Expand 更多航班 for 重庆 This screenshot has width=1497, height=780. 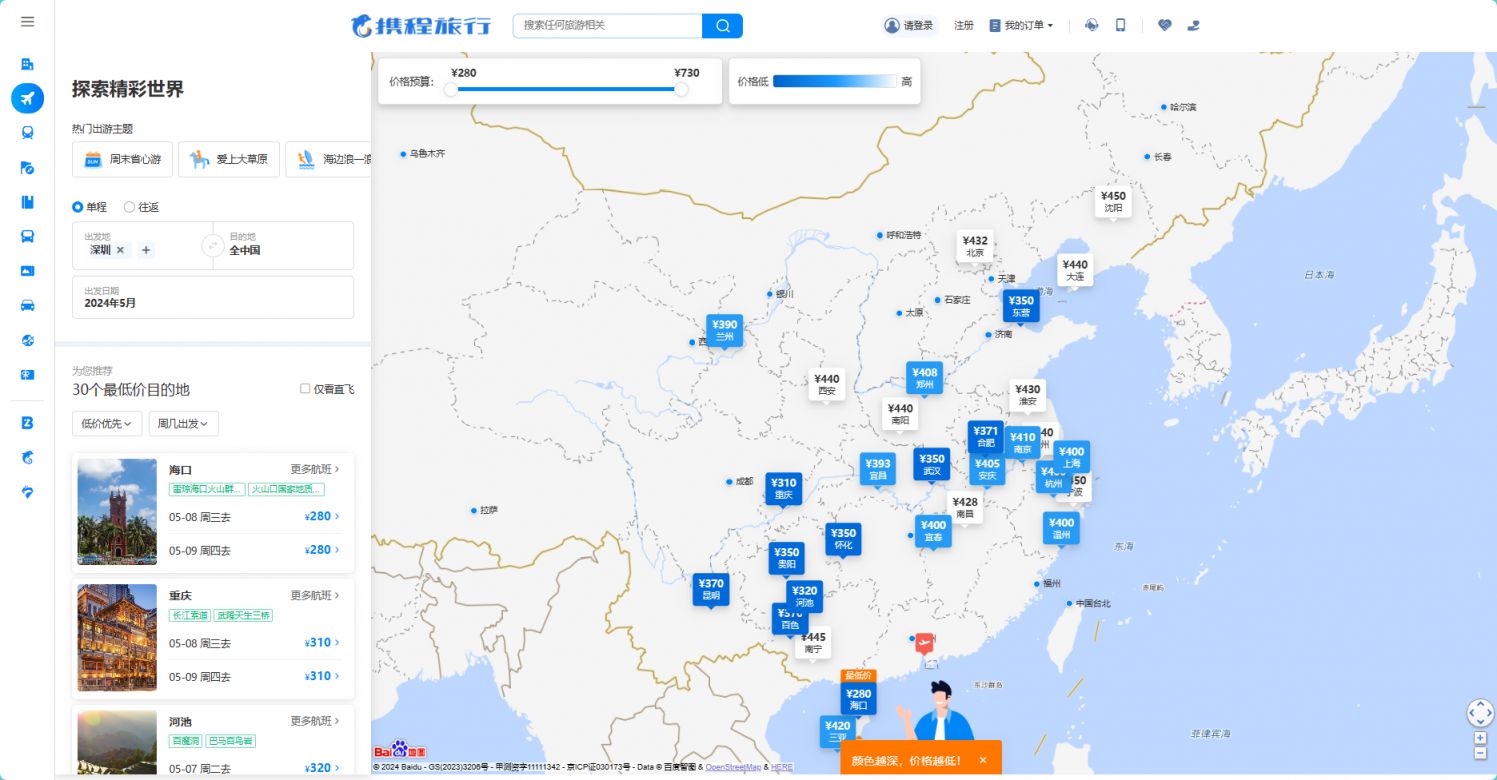pyautogui.click(x=315, y=595)
